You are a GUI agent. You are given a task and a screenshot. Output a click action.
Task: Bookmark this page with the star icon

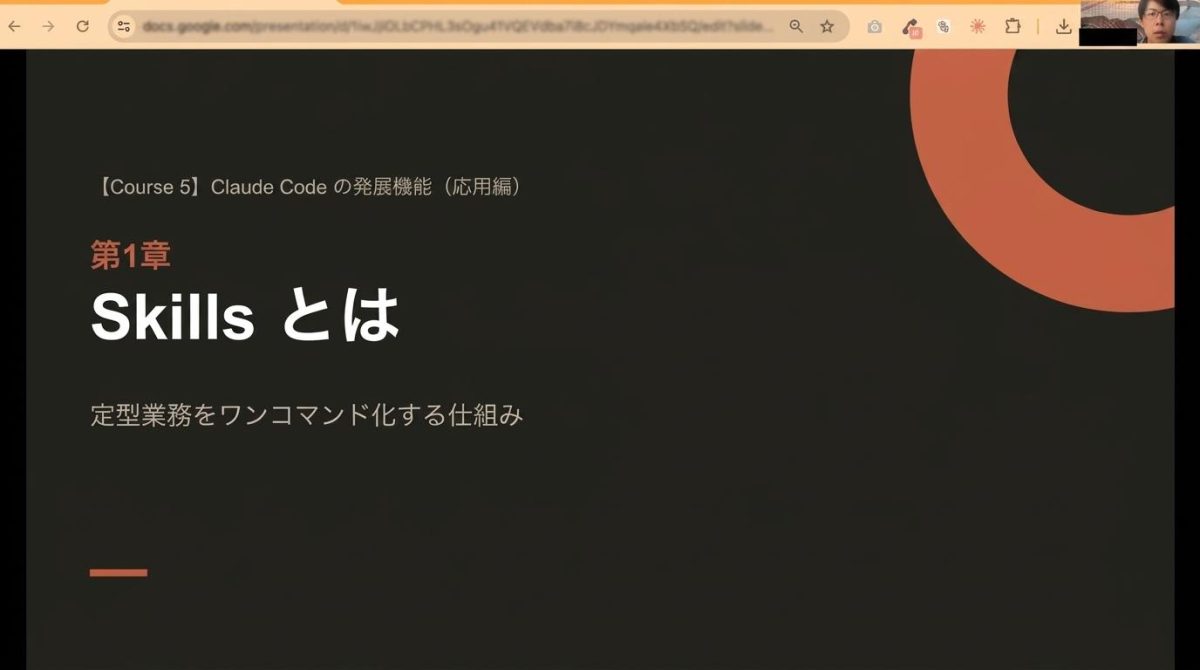tap(827, 27)
